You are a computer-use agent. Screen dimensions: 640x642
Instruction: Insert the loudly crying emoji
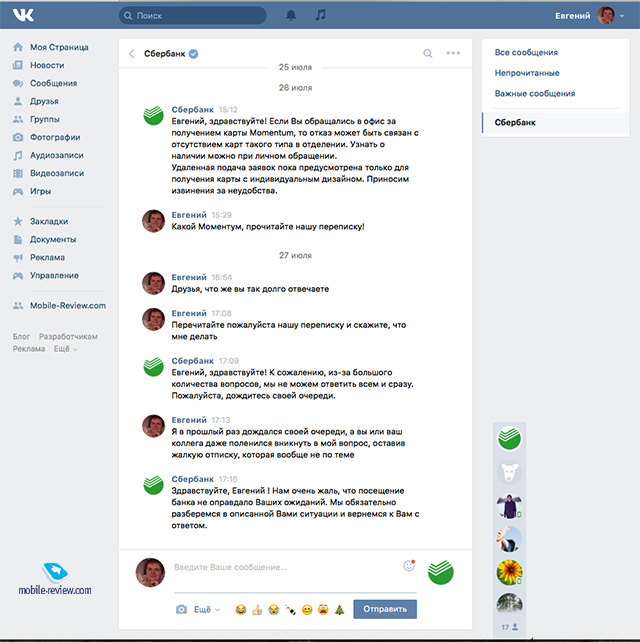(274, 610)
